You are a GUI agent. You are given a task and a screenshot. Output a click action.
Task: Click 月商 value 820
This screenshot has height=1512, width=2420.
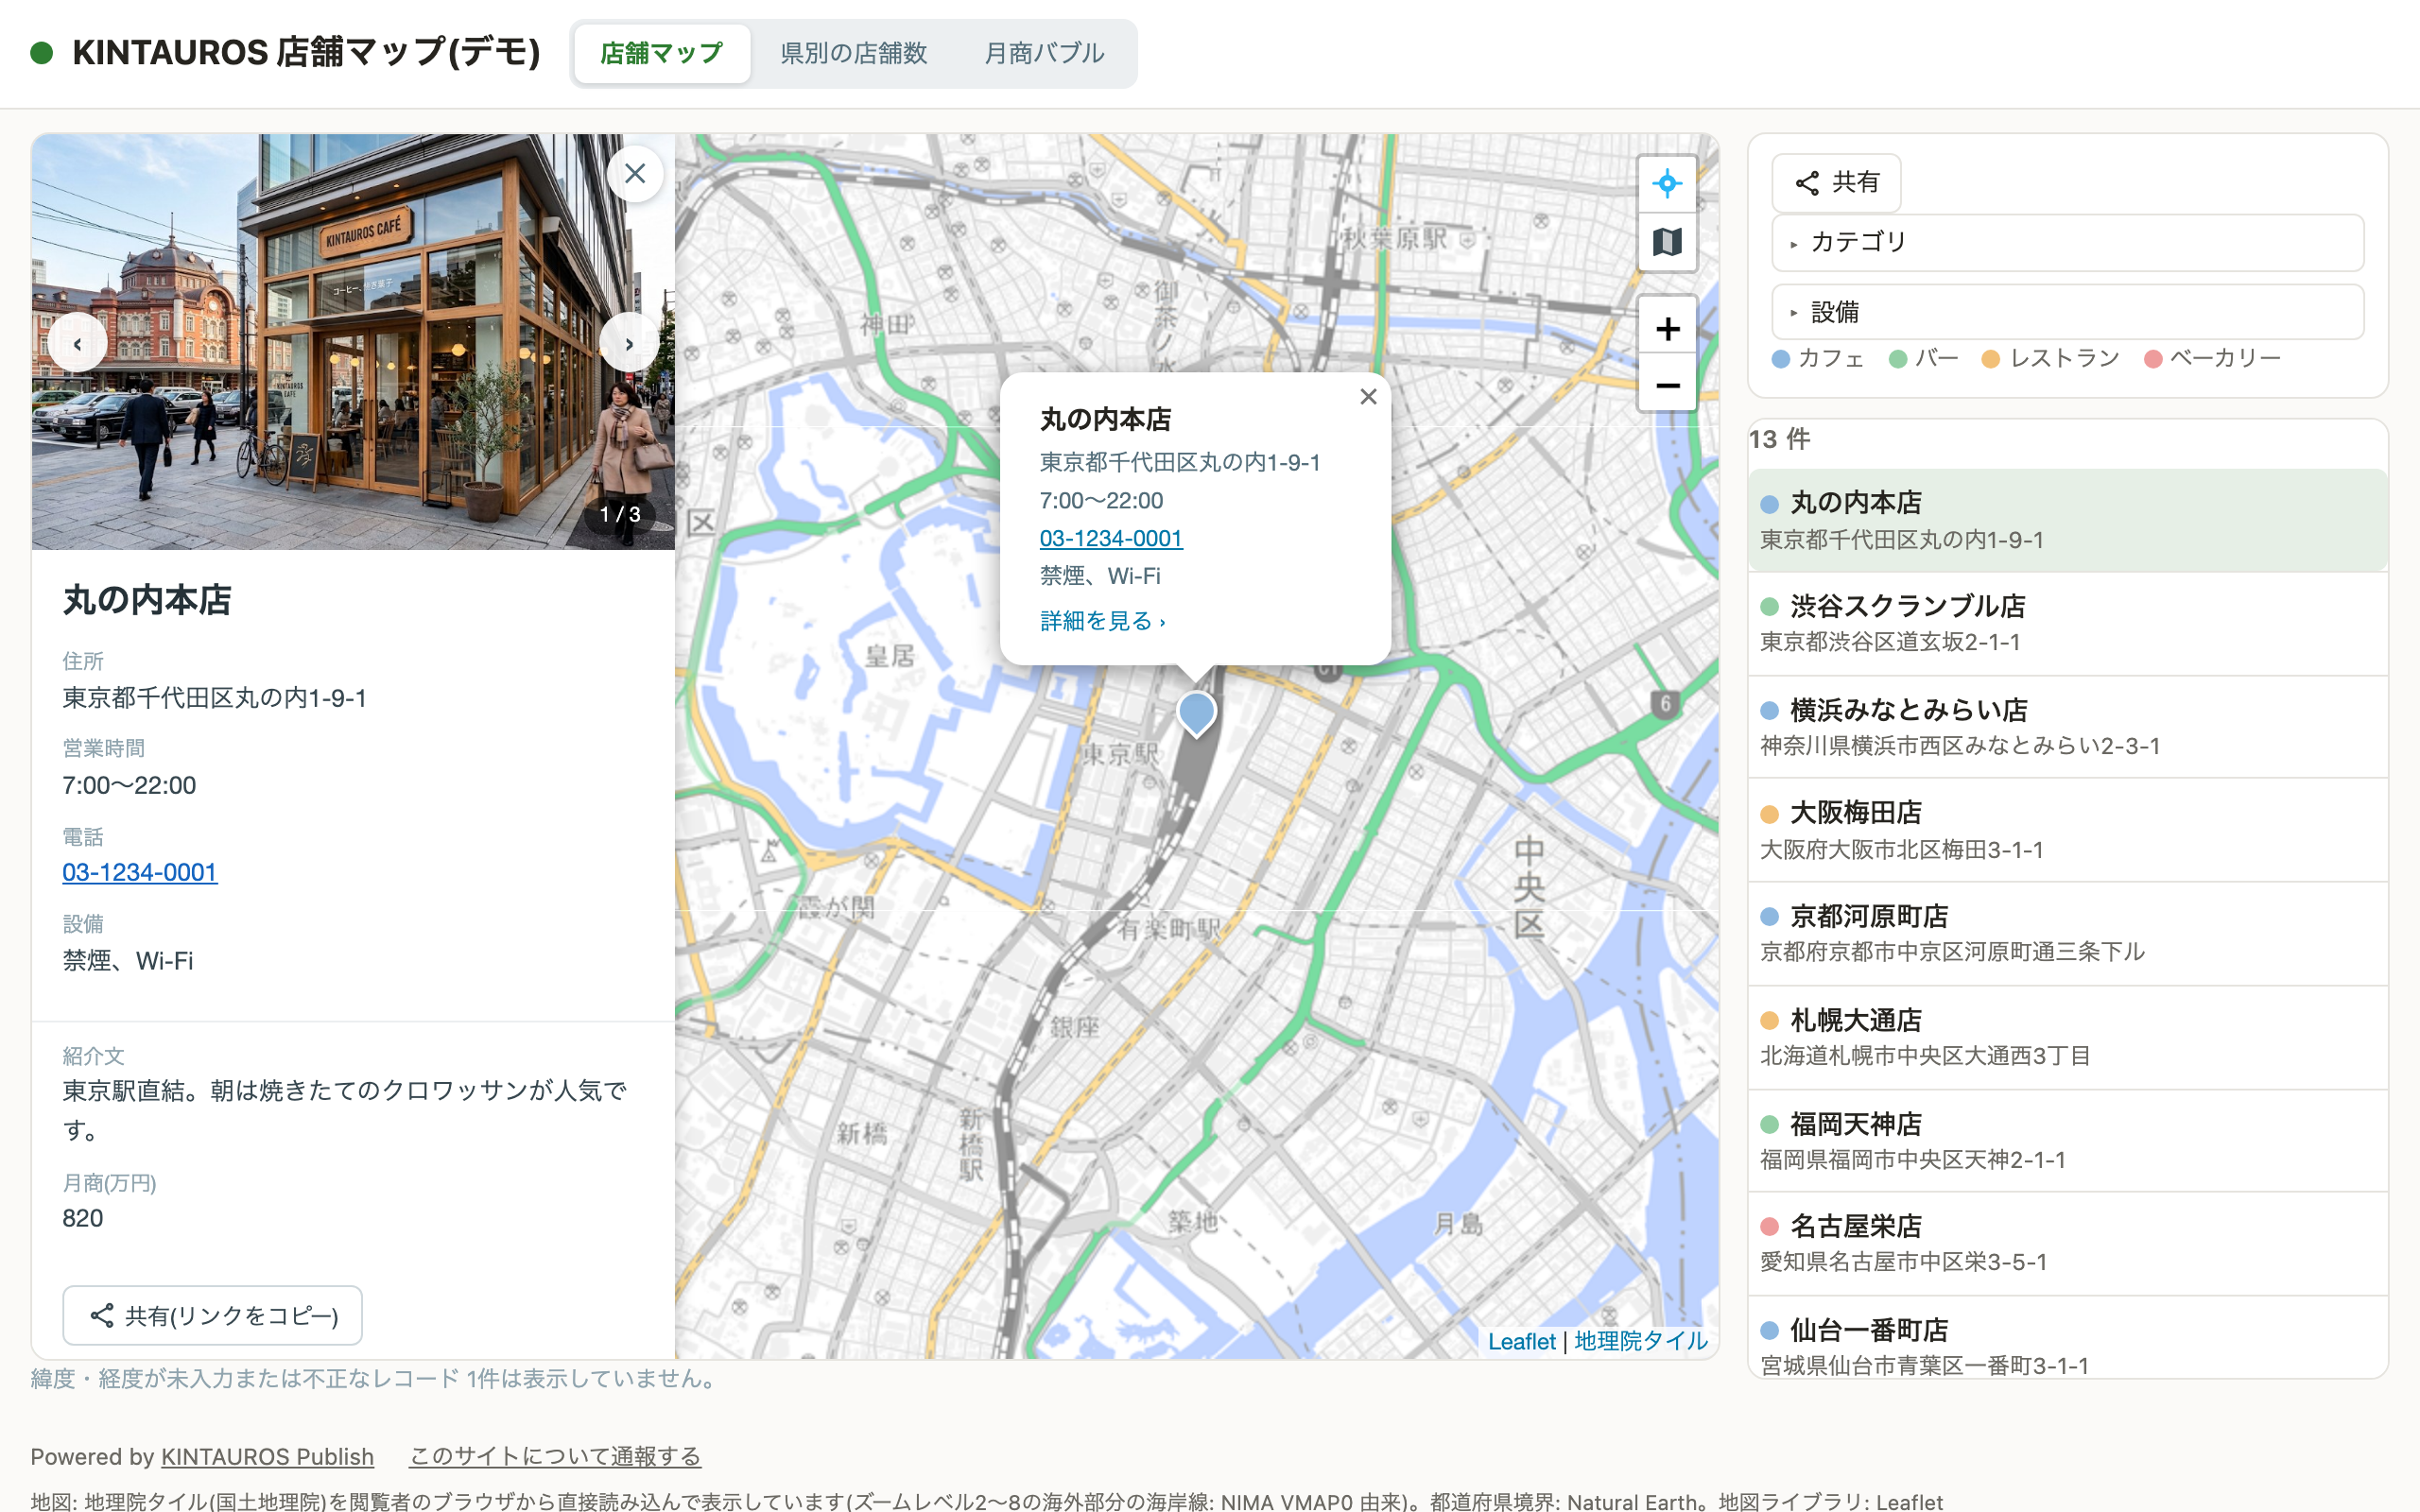[83, 1218]
